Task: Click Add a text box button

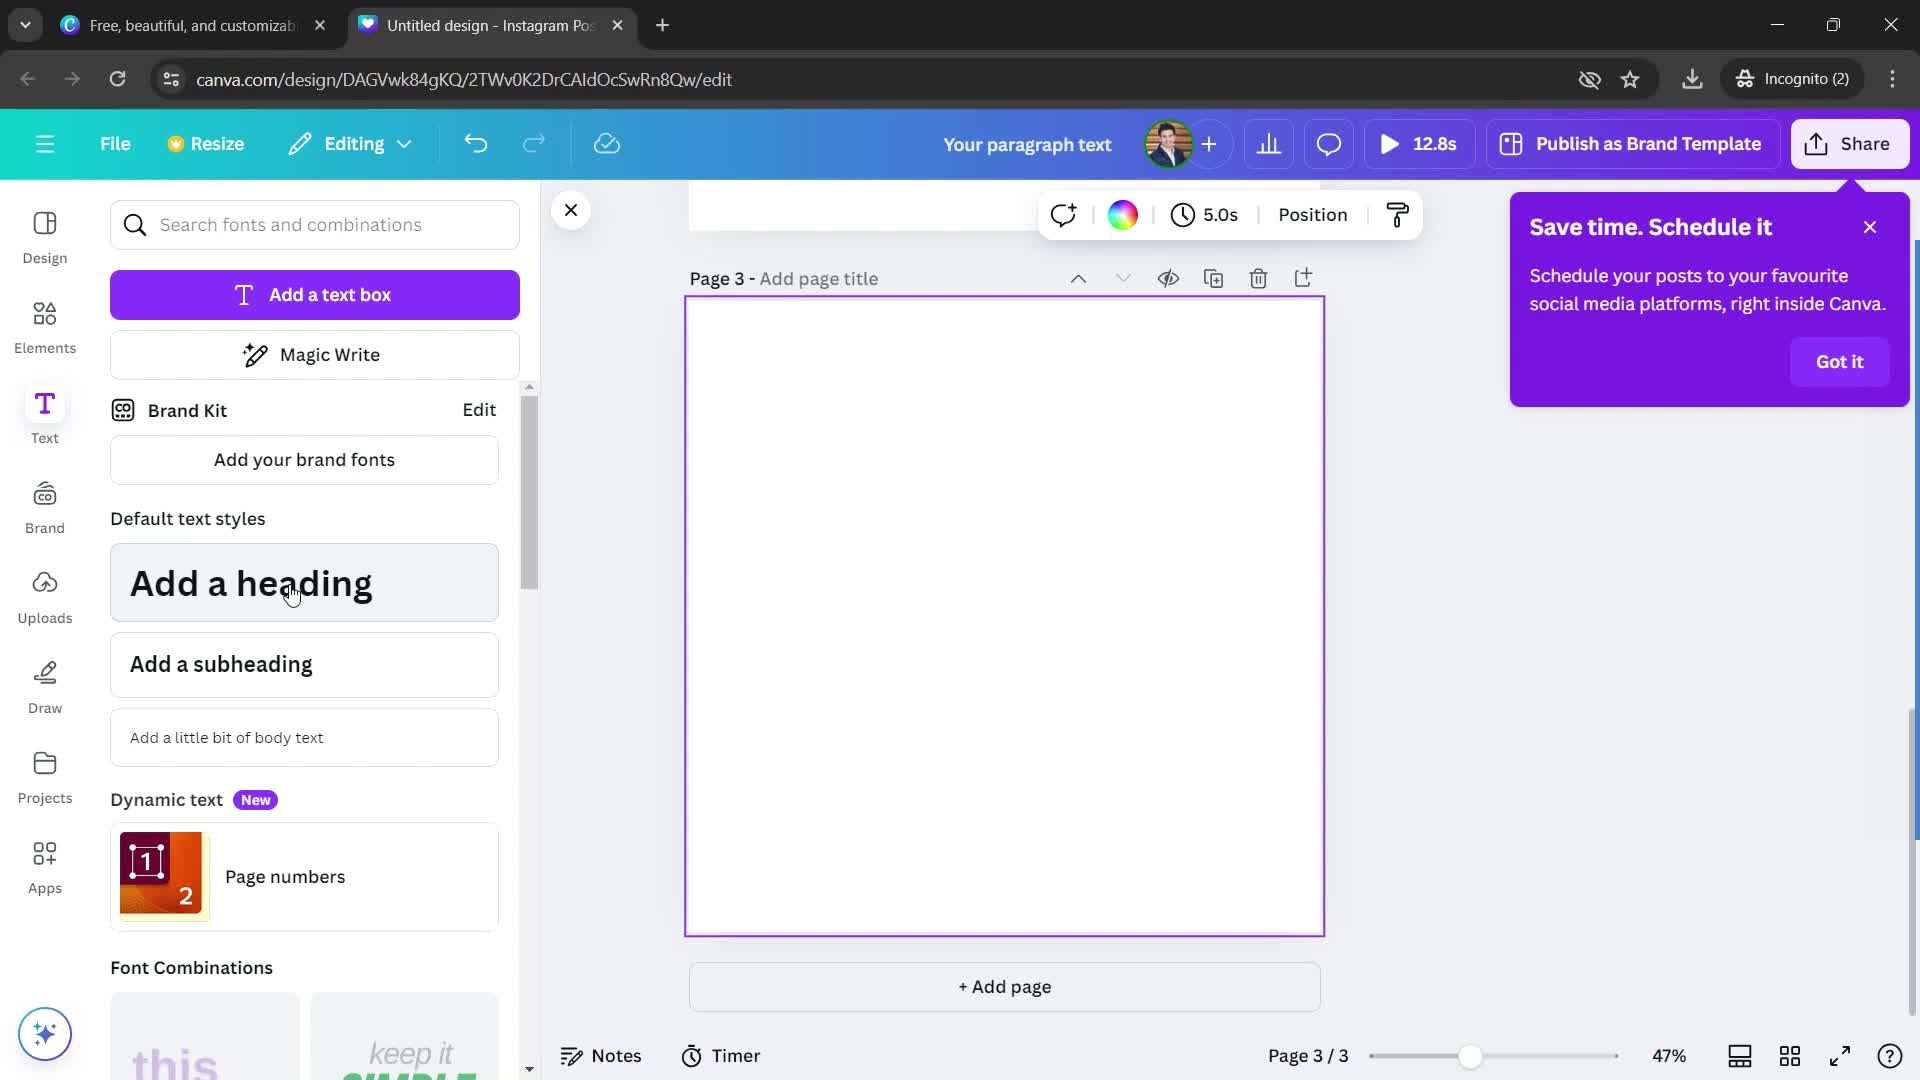Action: coord(314,294)
